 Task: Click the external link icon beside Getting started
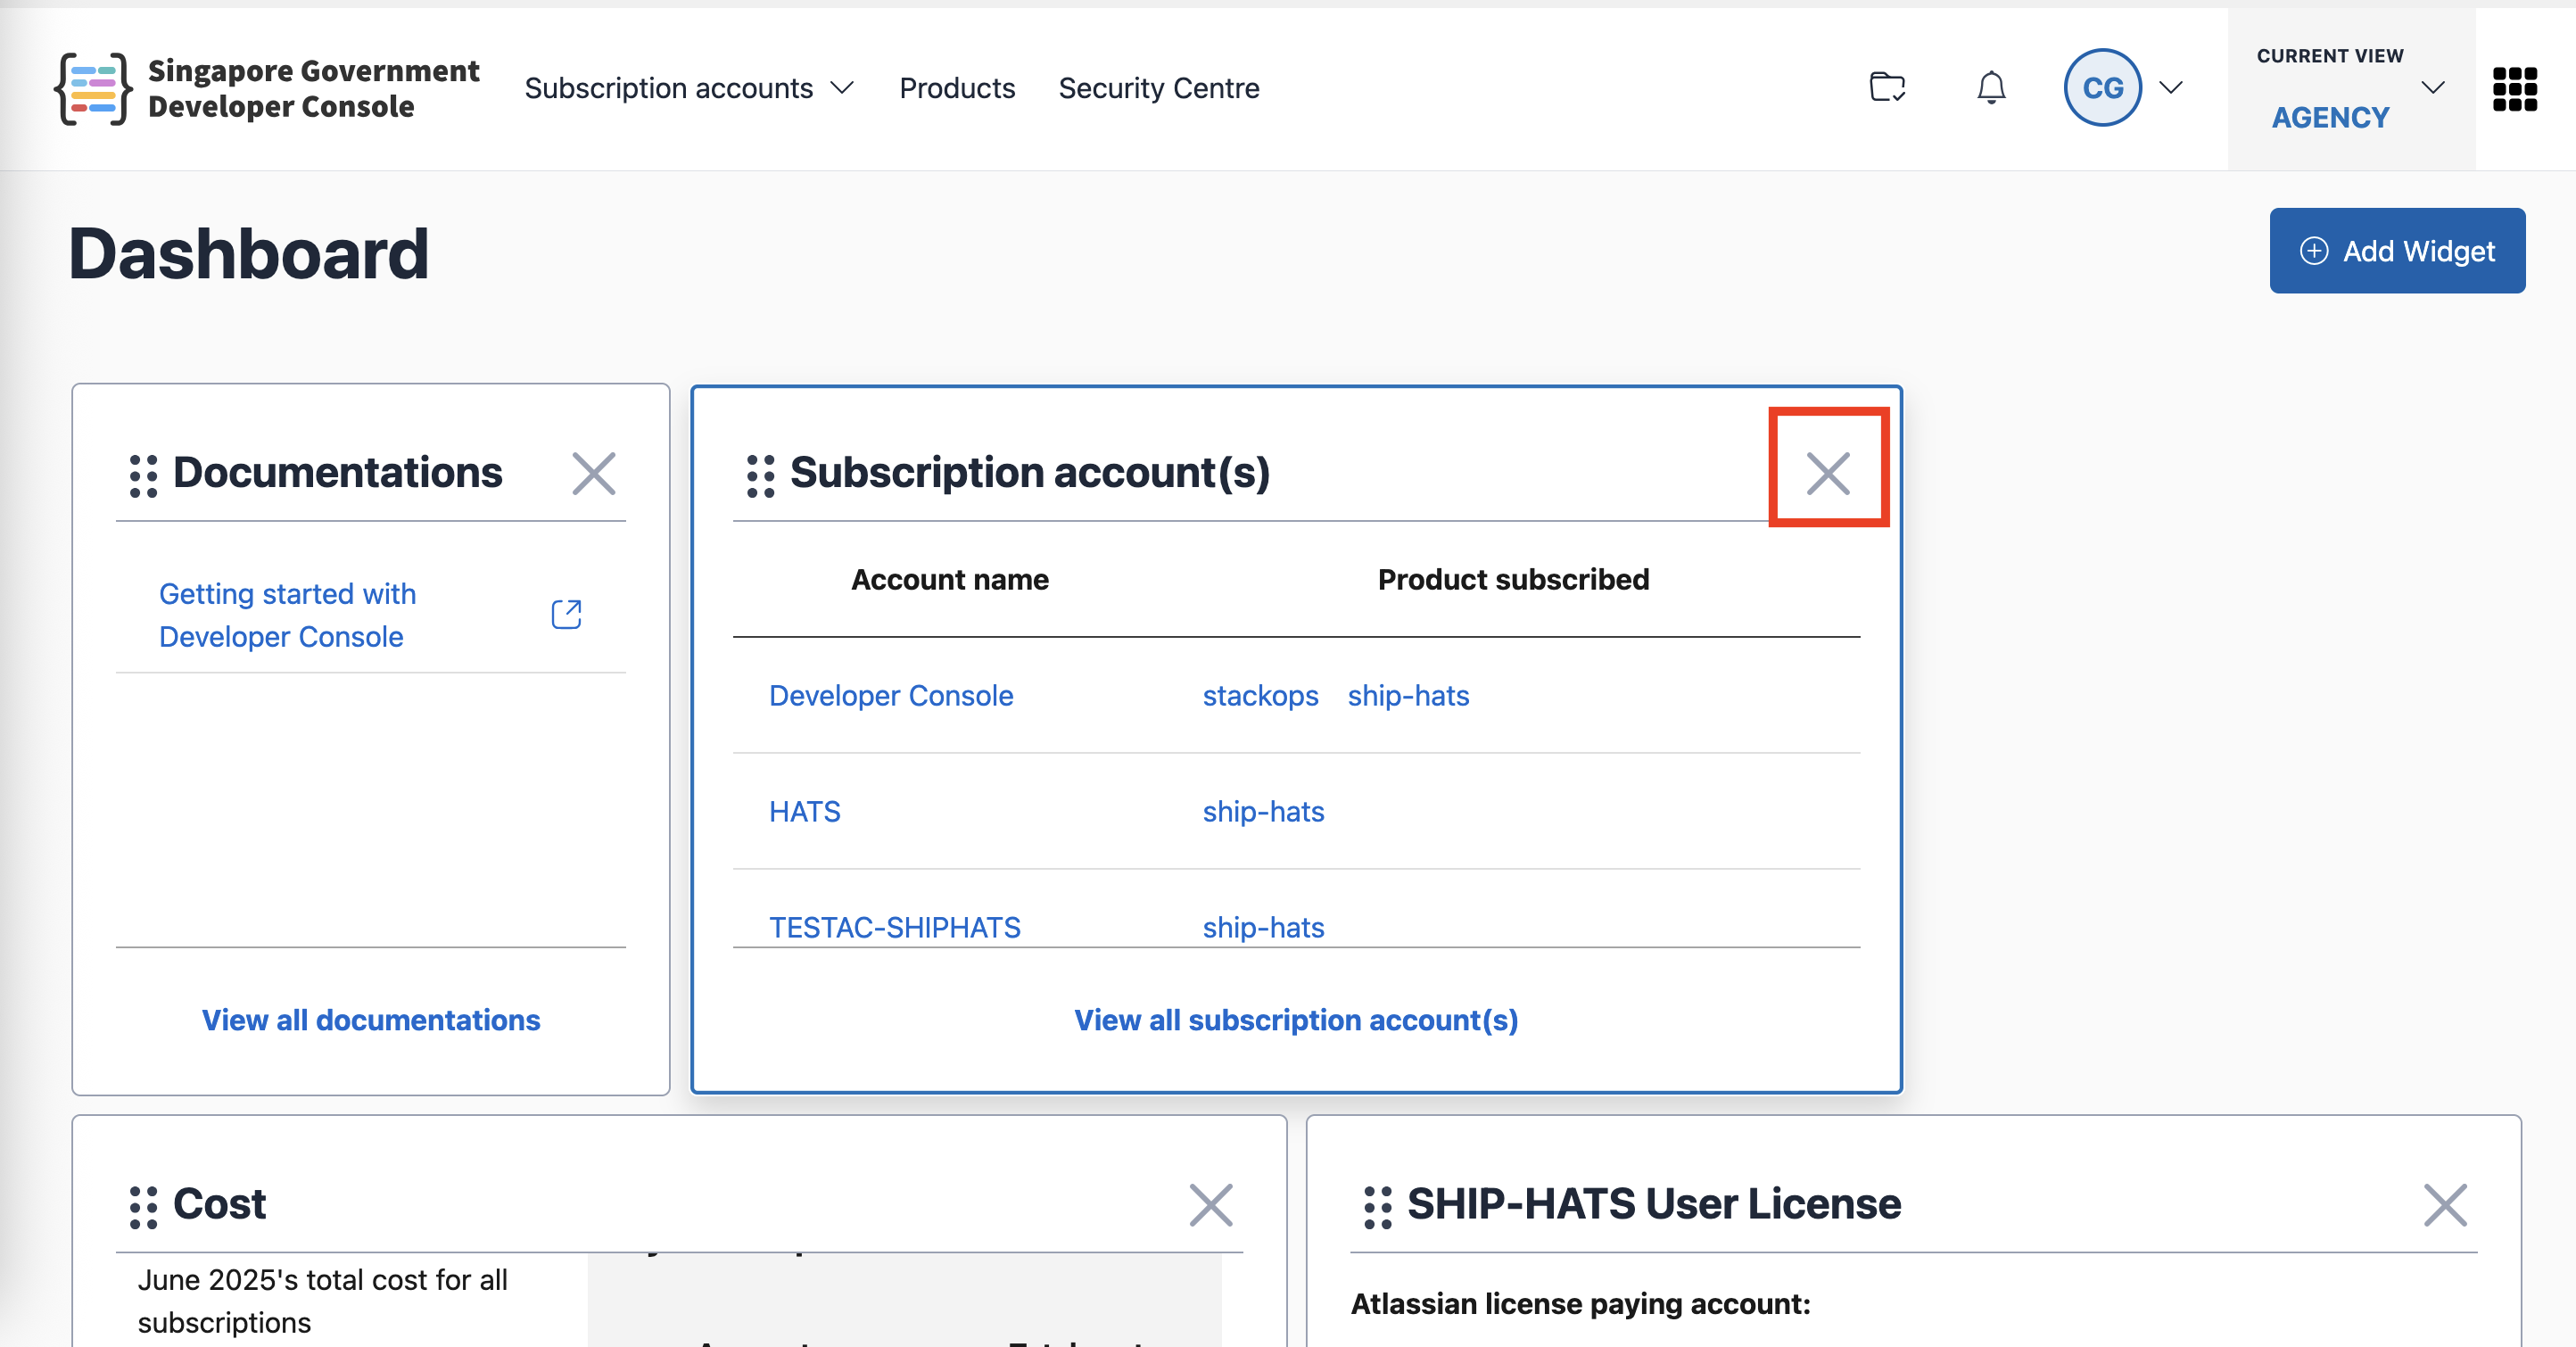tap(566, 614)
